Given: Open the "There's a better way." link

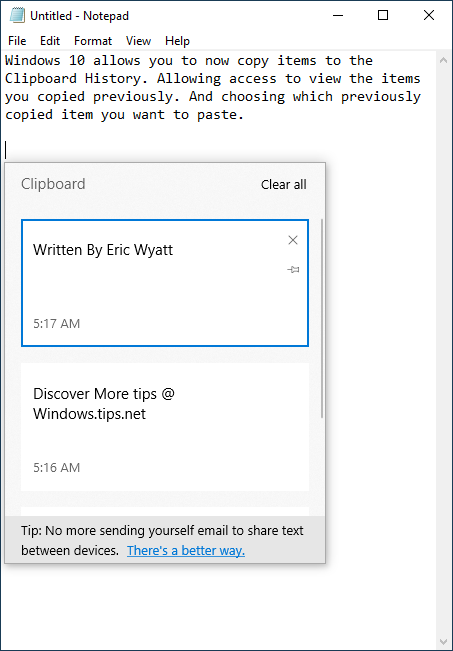Looking at the screenshot, I should (x=186, y=551).
